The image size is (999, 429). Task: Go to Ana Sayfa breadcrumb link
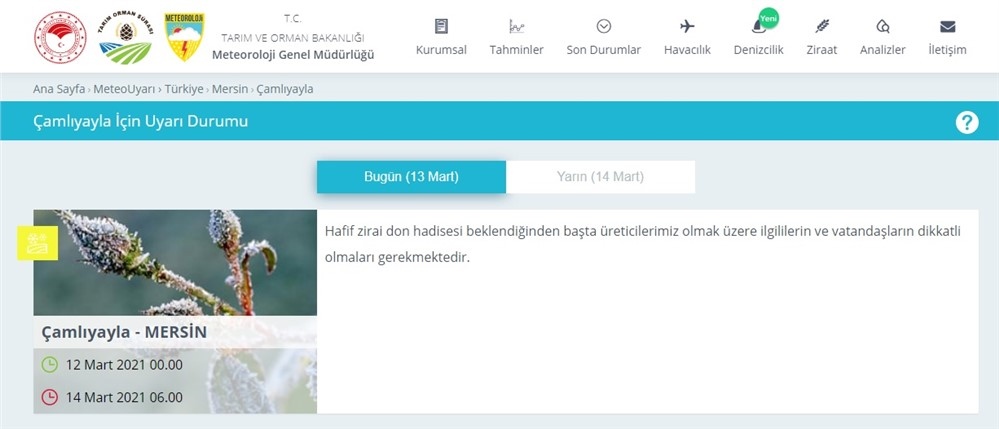point(59,89)
